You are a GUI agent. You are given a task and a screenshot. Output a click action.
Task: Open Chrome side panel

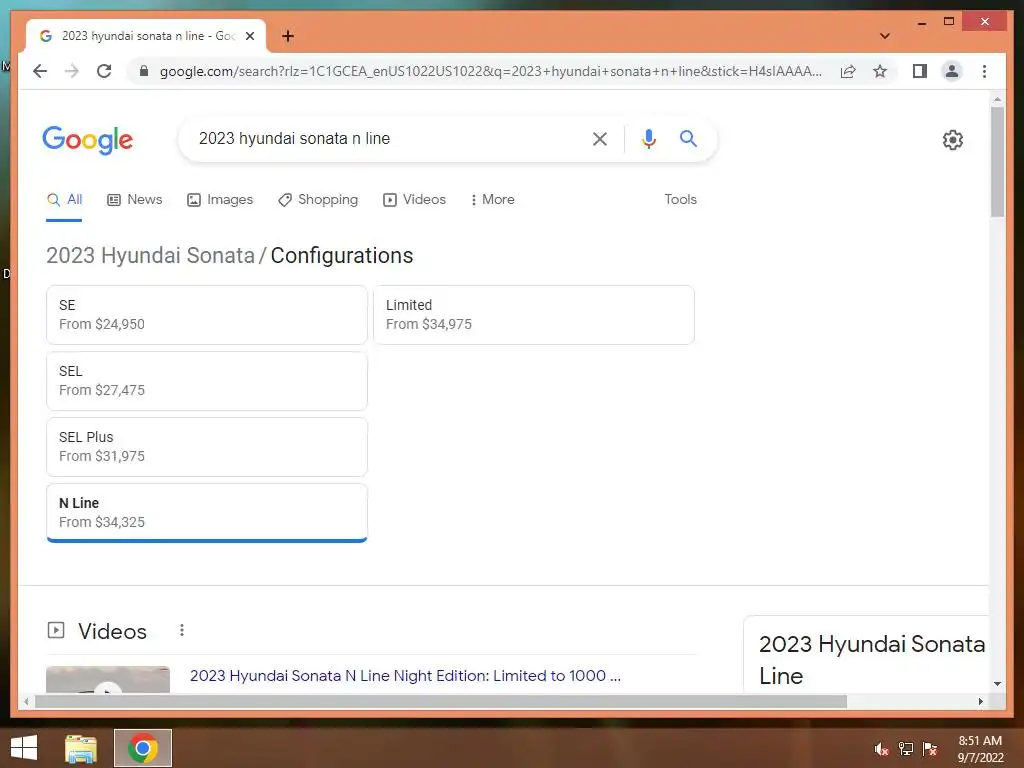(920, 71)
